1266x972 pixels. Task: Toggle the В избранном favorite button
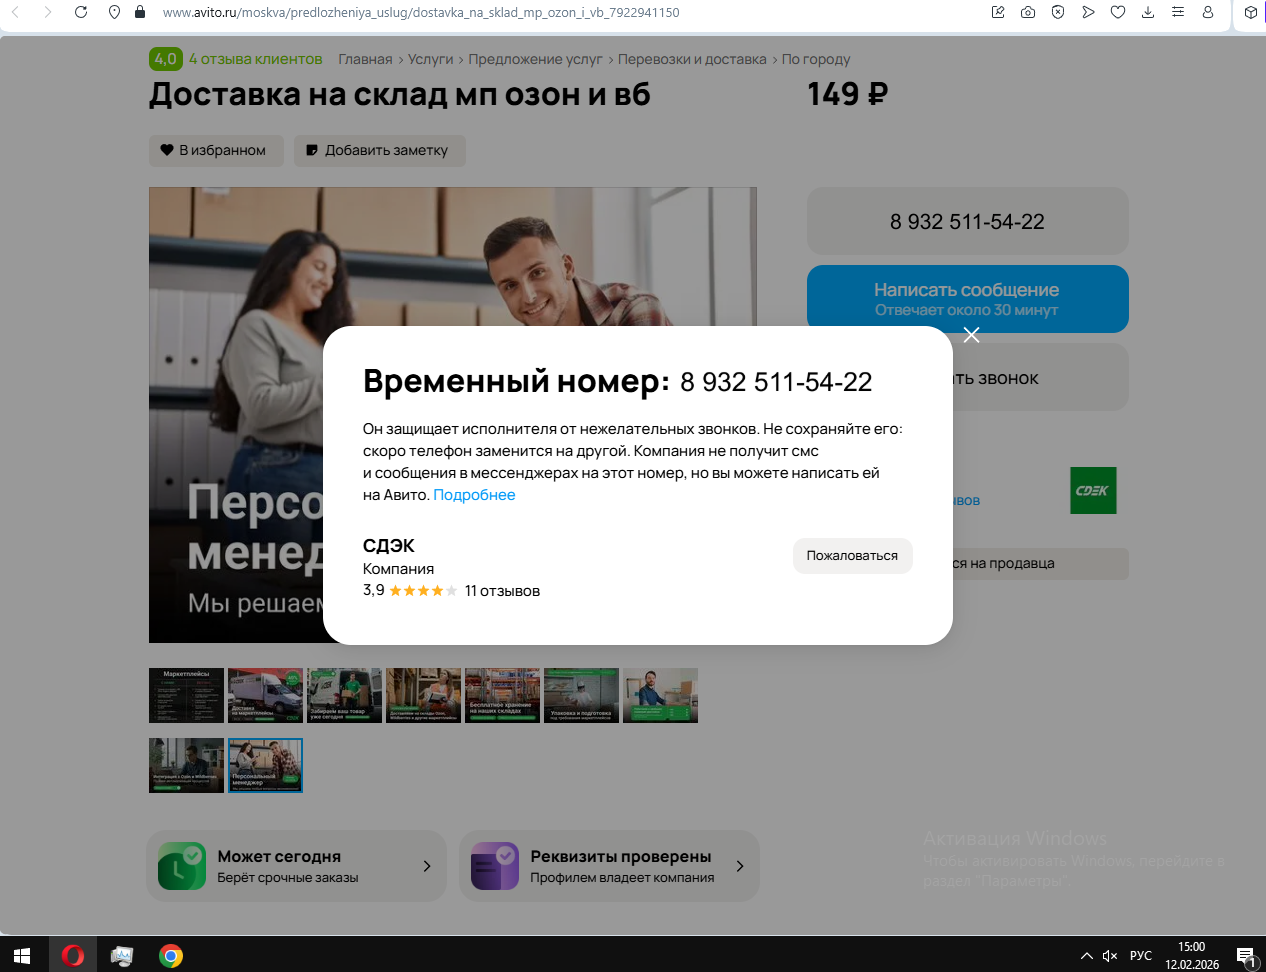pos(216,150)
